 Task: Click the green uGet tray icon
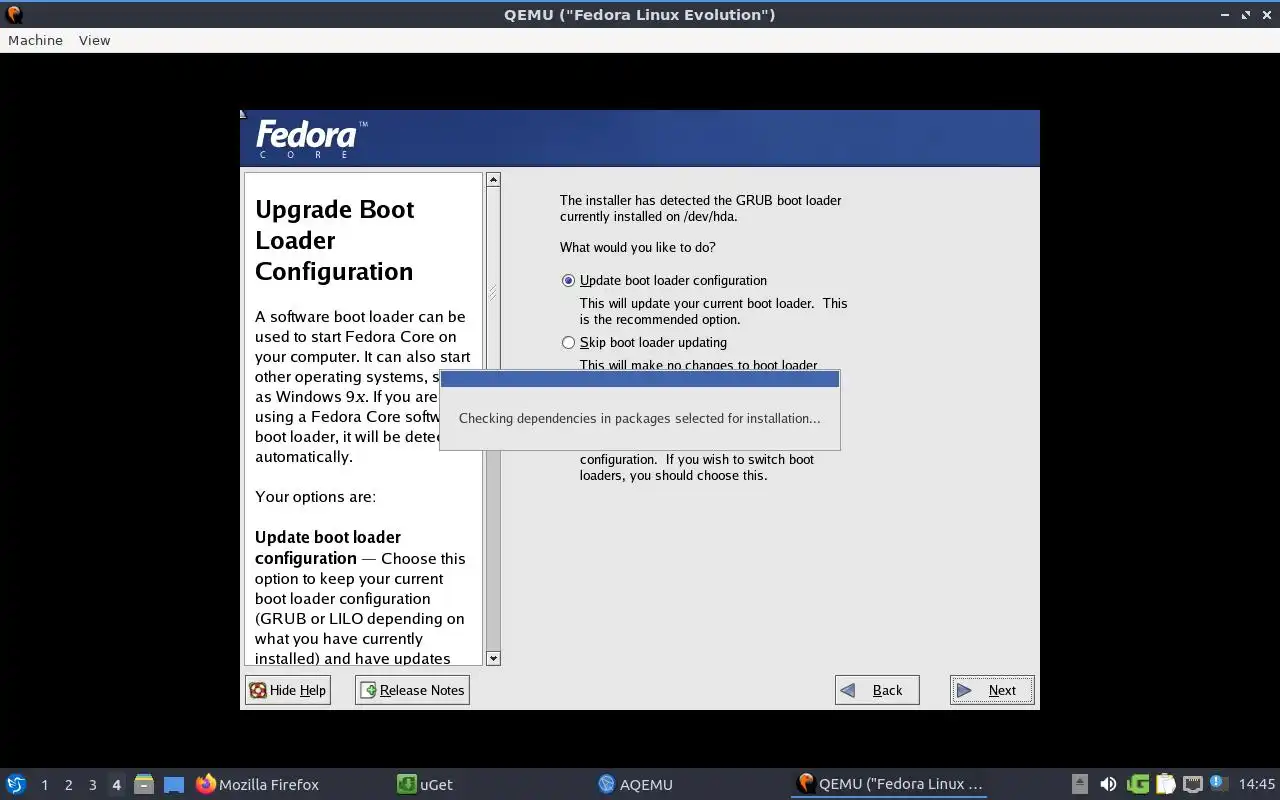1137,784
